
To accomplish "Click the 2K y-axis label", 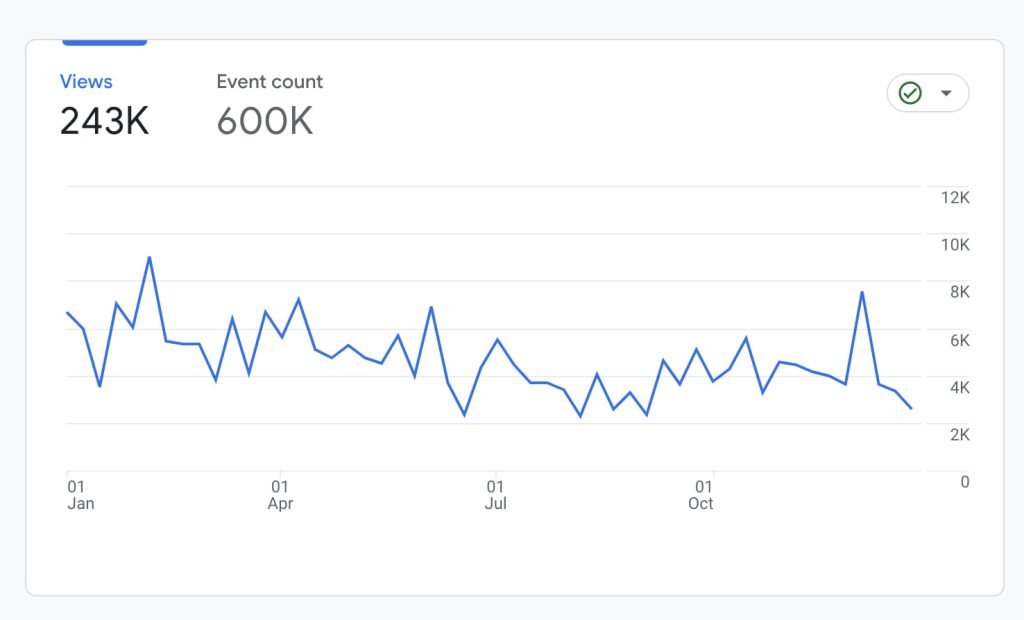I will [x=960, y=434].
